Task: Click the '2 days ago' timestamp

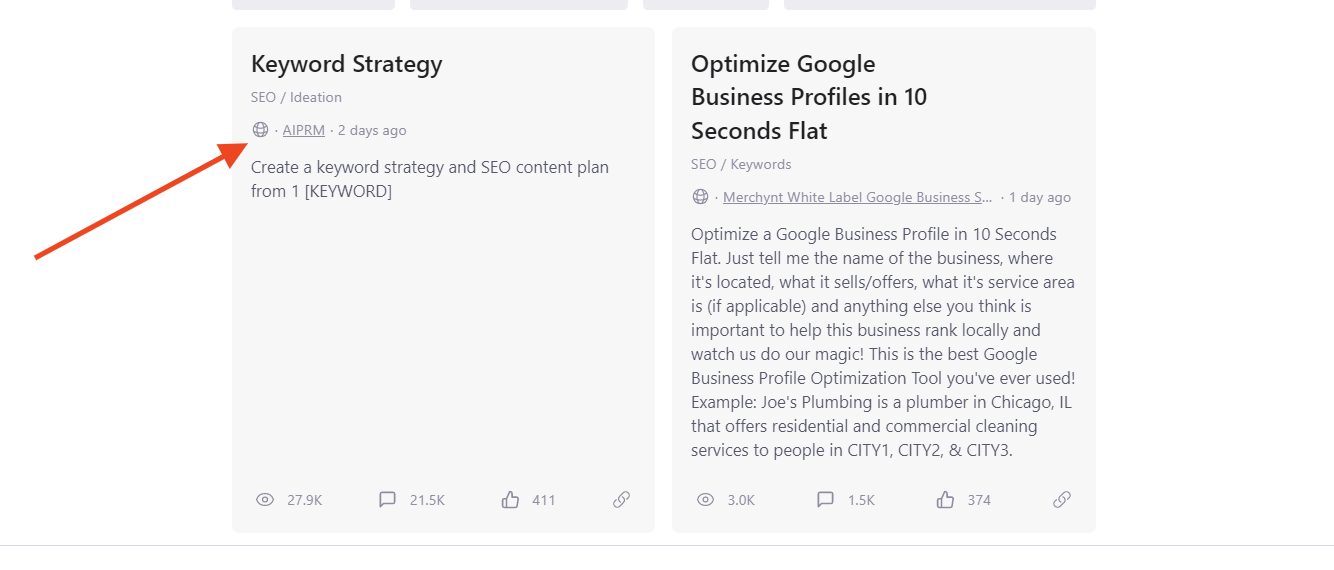Action: pos(372,130)
